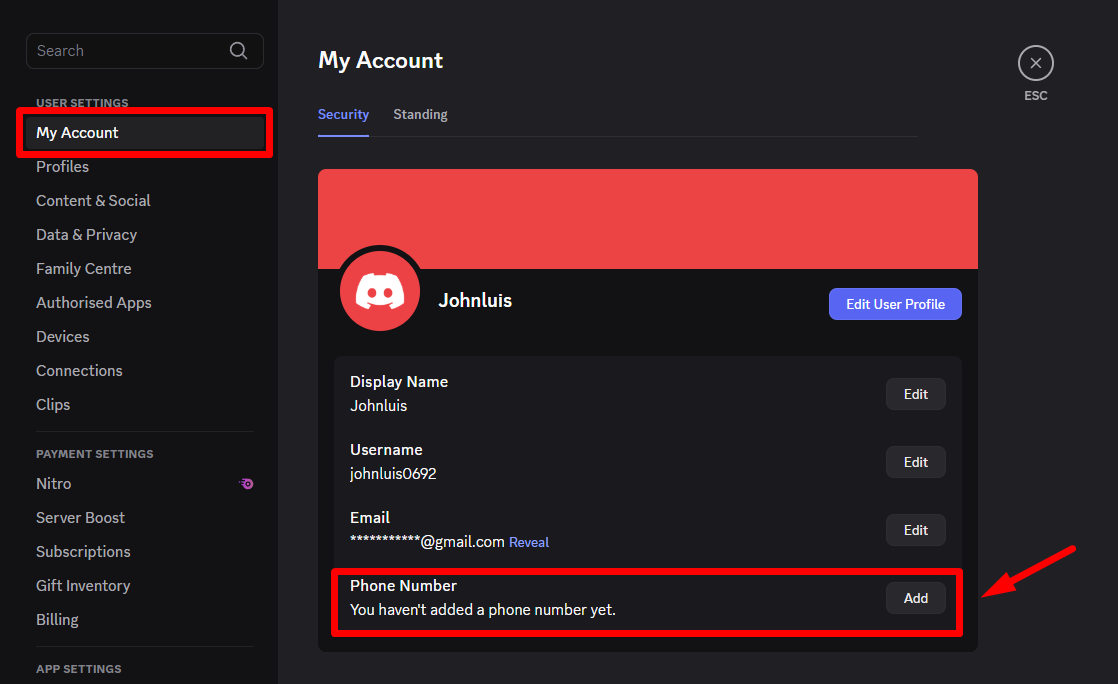Click the search magnifier icon
This screenshot has width=1118, height=684.
pyautogui.click(x=238, y=51)
